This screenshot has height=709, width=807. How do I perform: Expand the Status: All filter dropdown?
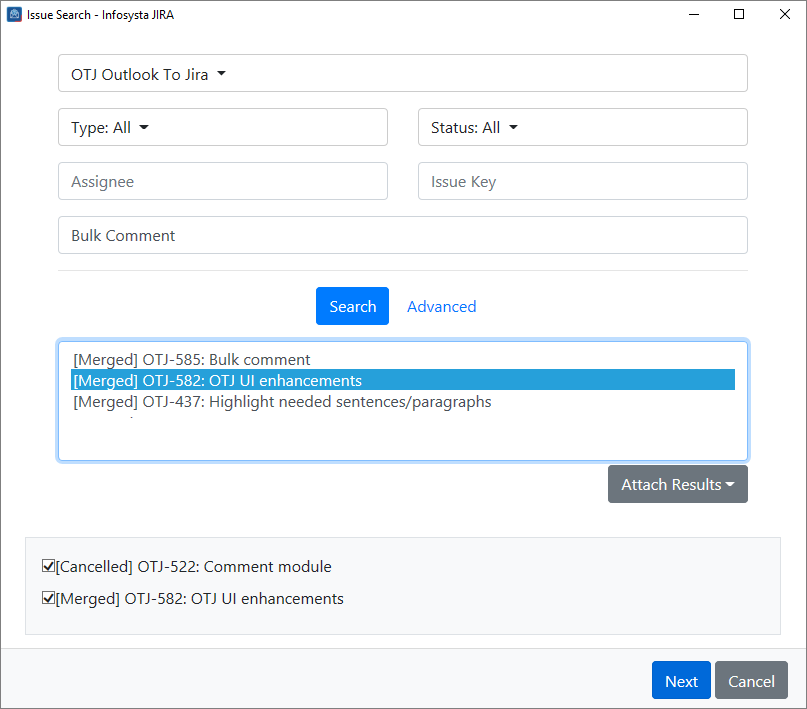point(474,128)
